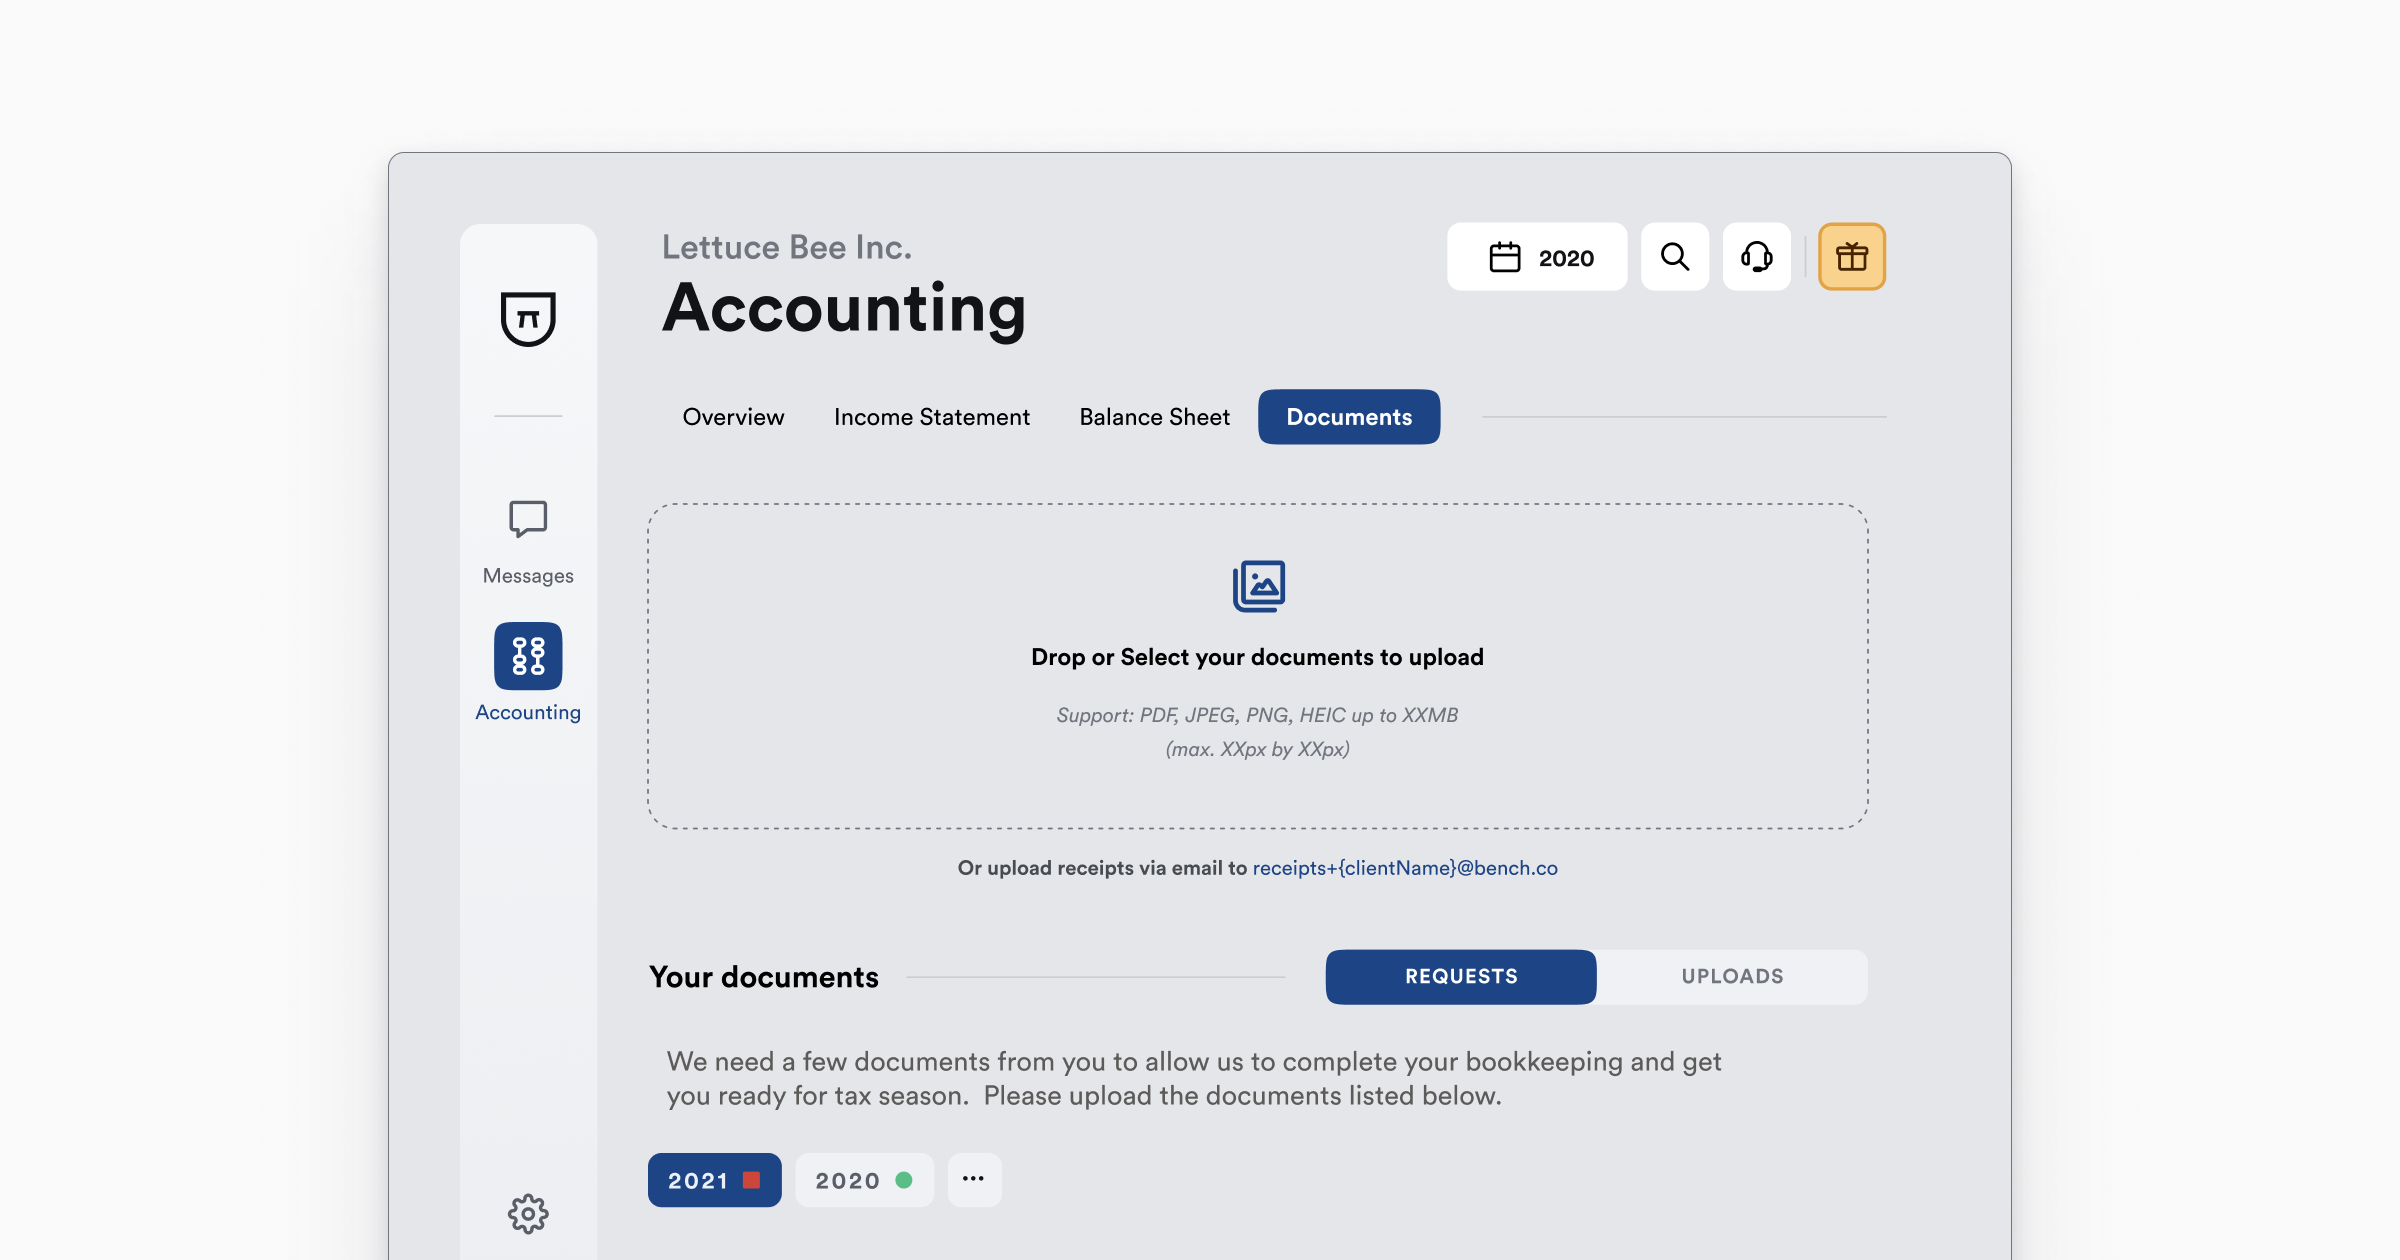2400x1260 pixels.
Task: Go to the Overview tab
Action: [733, 417]
